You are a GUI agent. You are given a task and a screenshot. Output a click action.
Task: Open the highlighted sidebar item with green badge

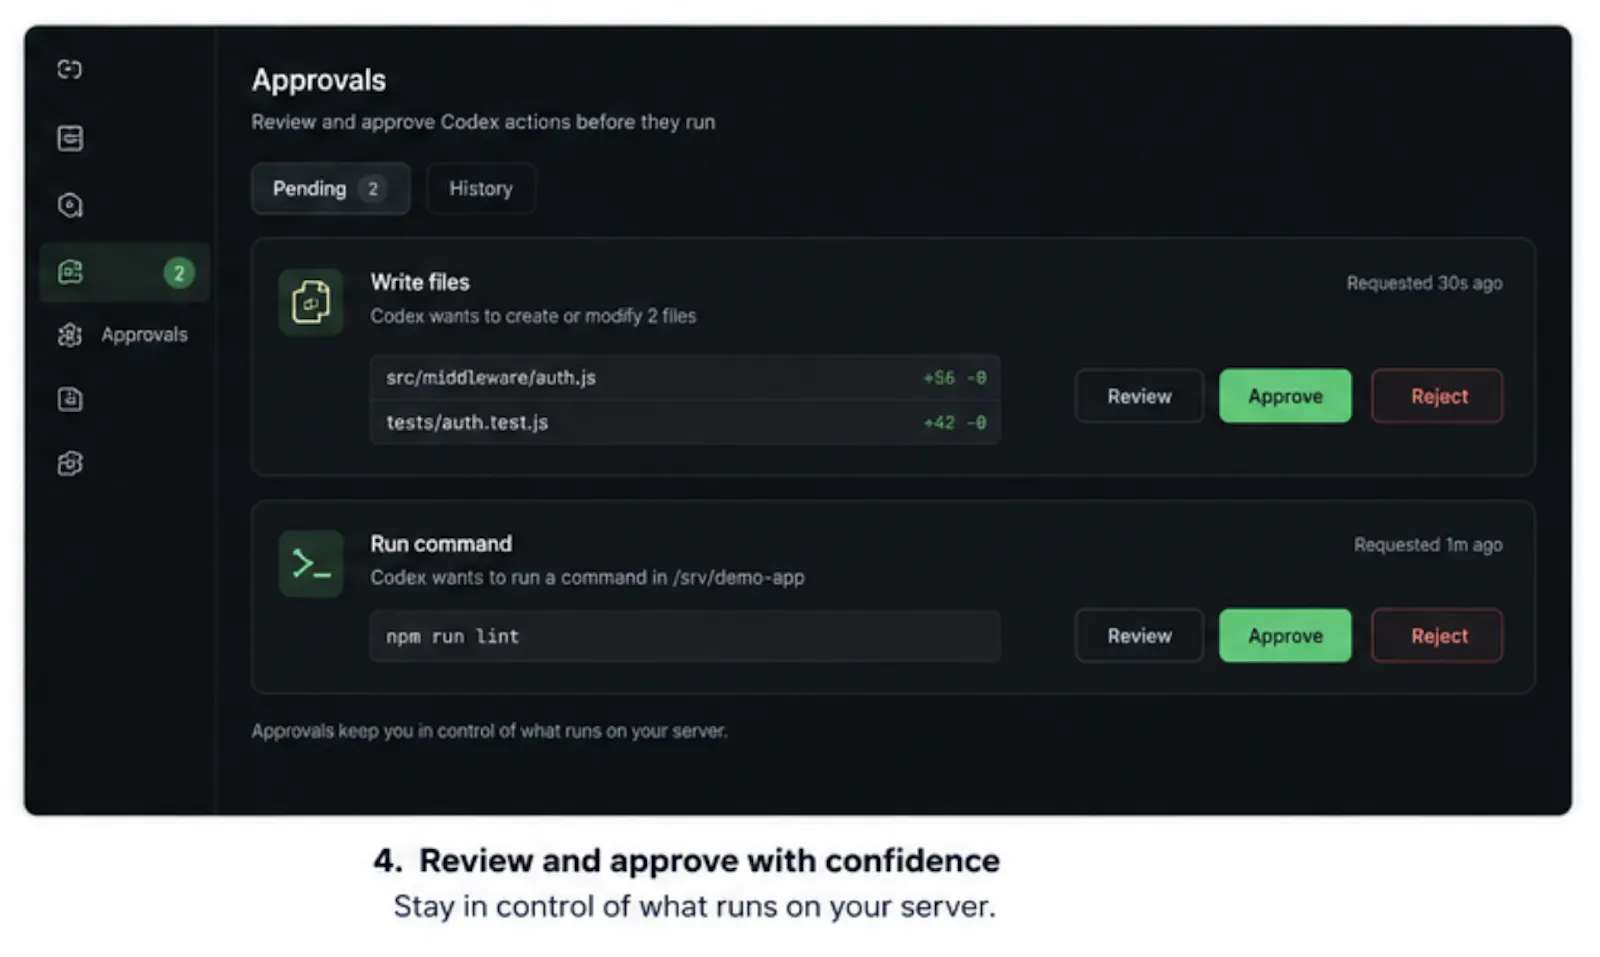(124, 272)
